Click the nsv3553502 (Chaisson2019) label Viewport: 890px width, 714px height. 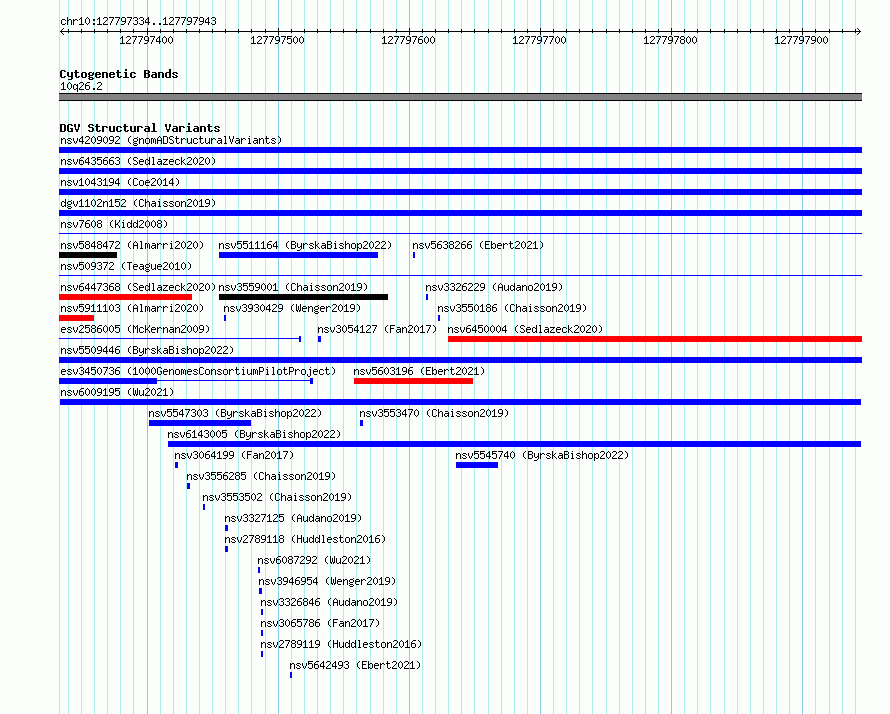pyautogui.click(x=277, y=497)
